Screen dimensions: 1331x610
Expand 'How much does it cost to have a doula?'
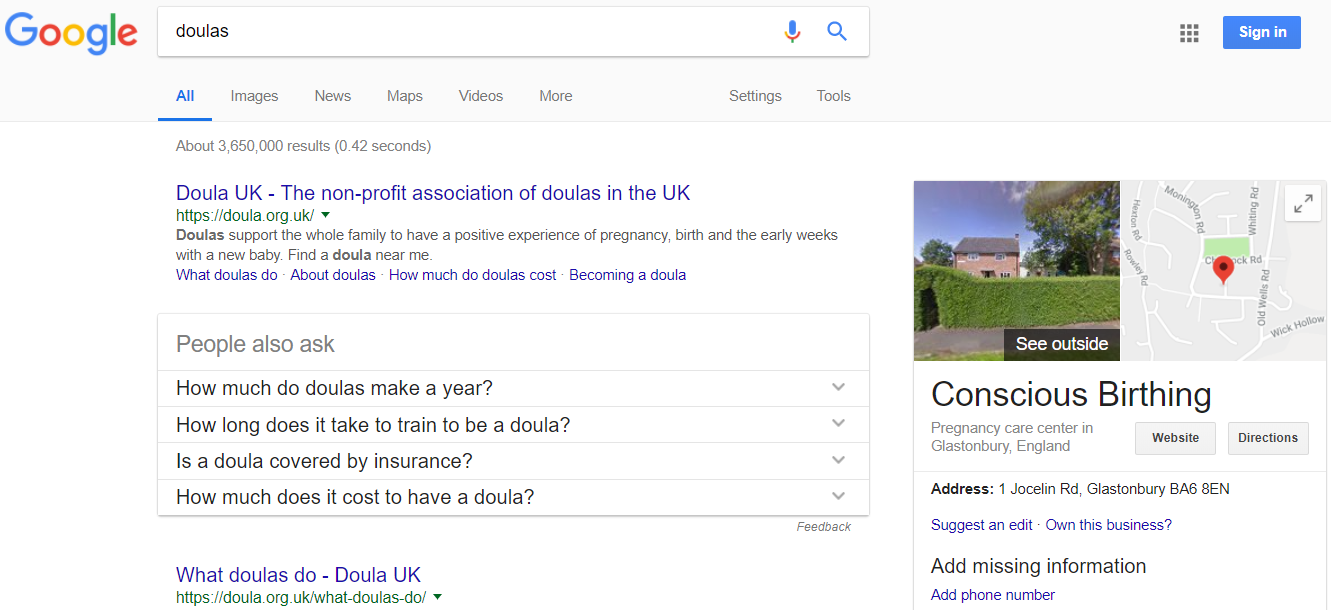(x=838, y=497)
